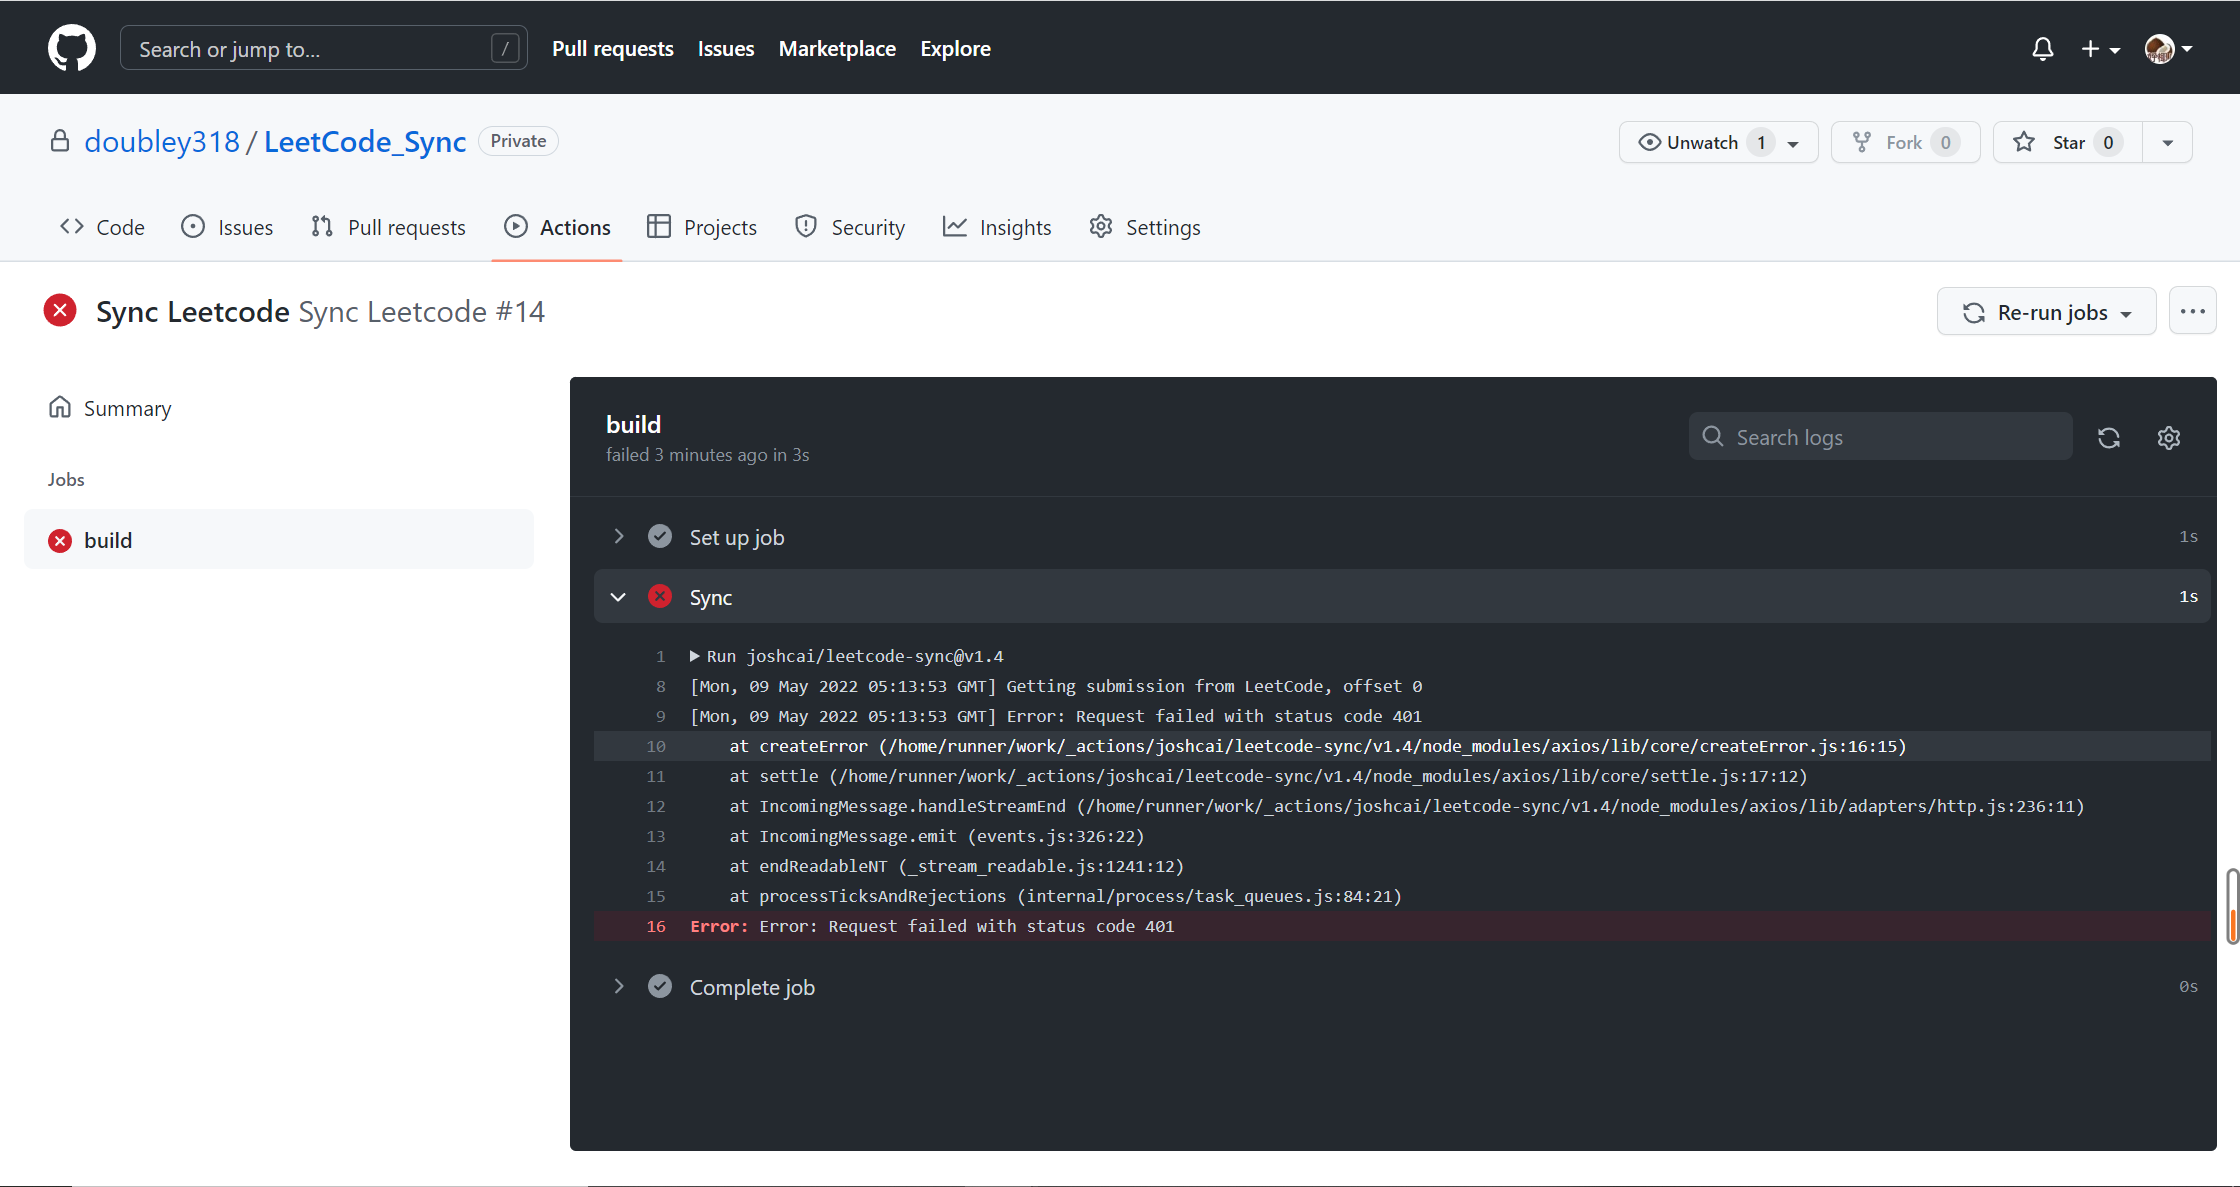Open log settings gear icon

click(x=2168, y=438)
